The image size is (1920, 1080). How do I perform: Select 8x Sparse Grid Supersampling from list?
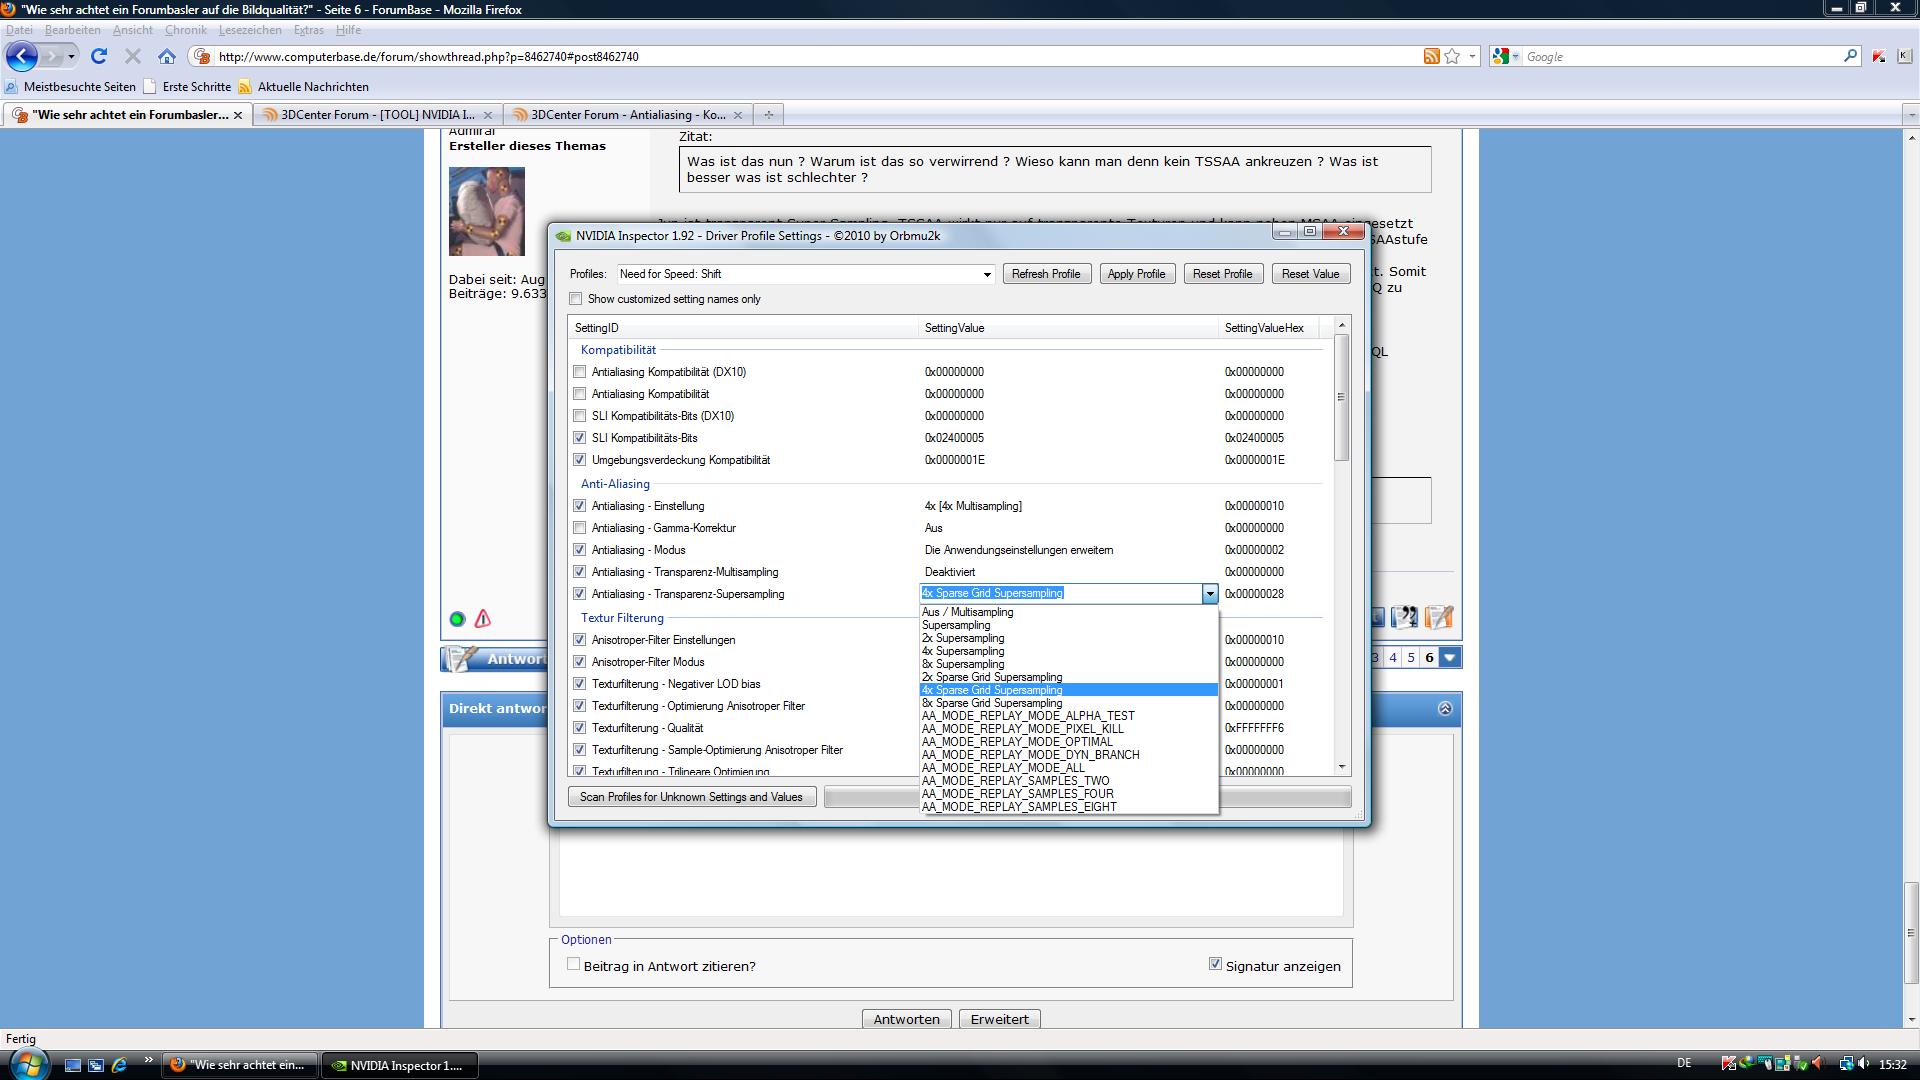[x=991, y=703]
